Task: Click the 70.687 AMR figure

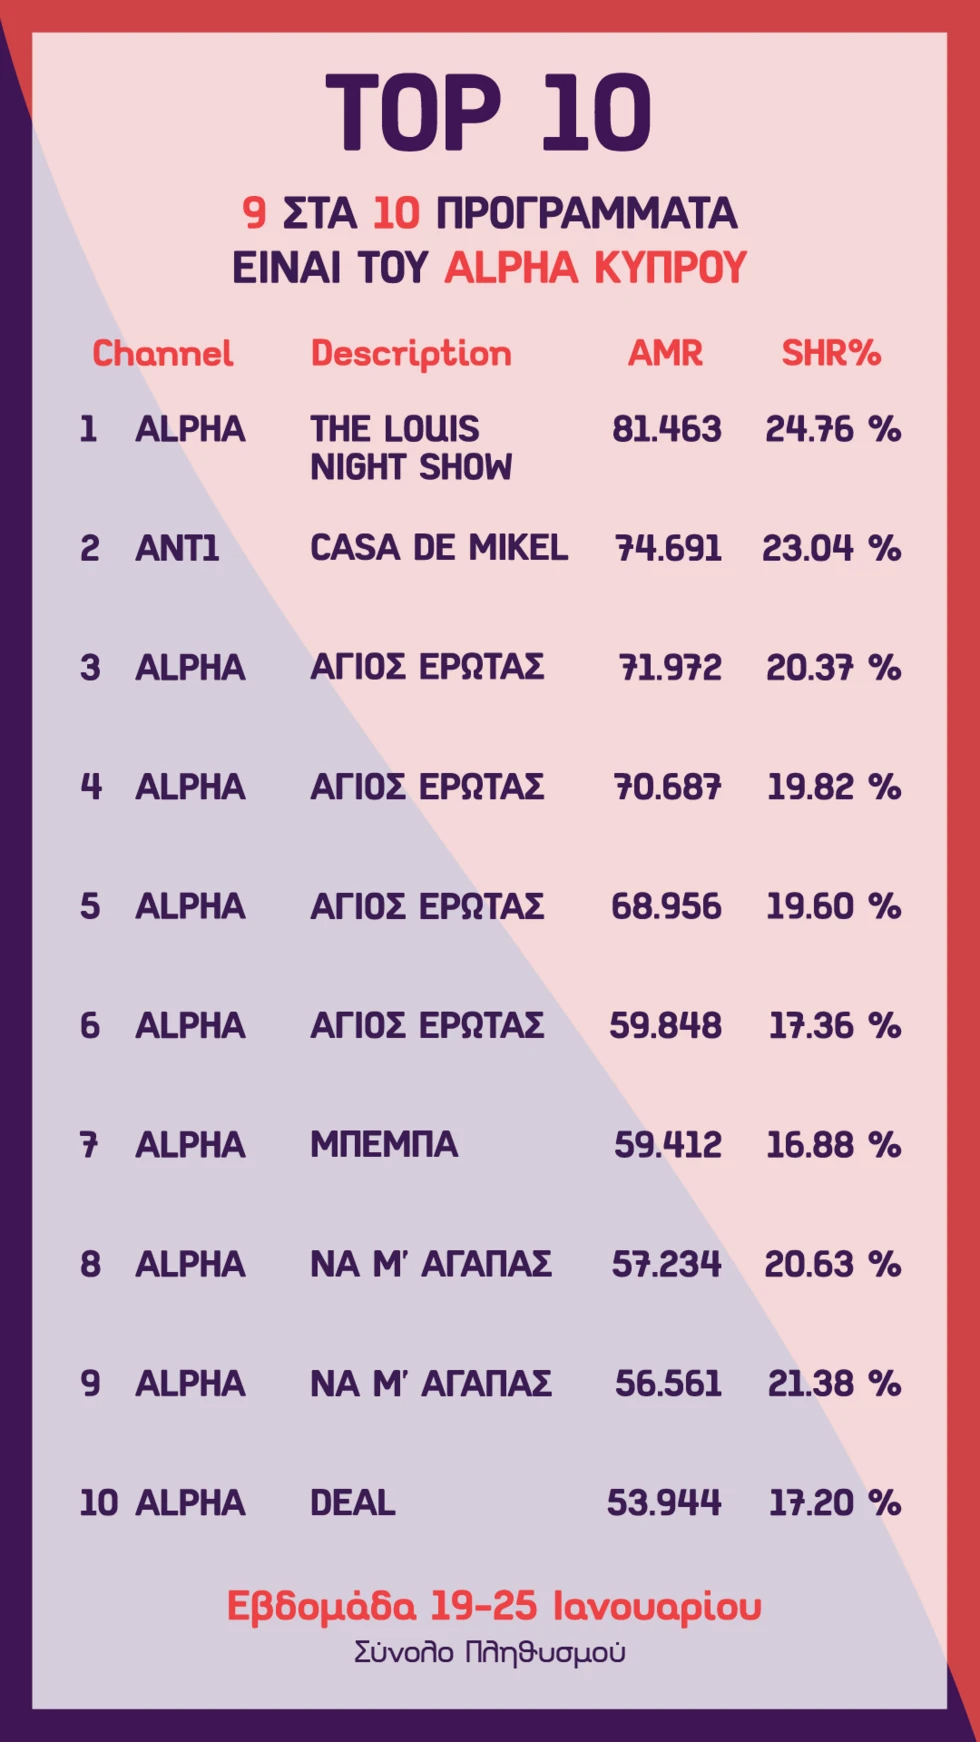Action: (x=667, y=787)
